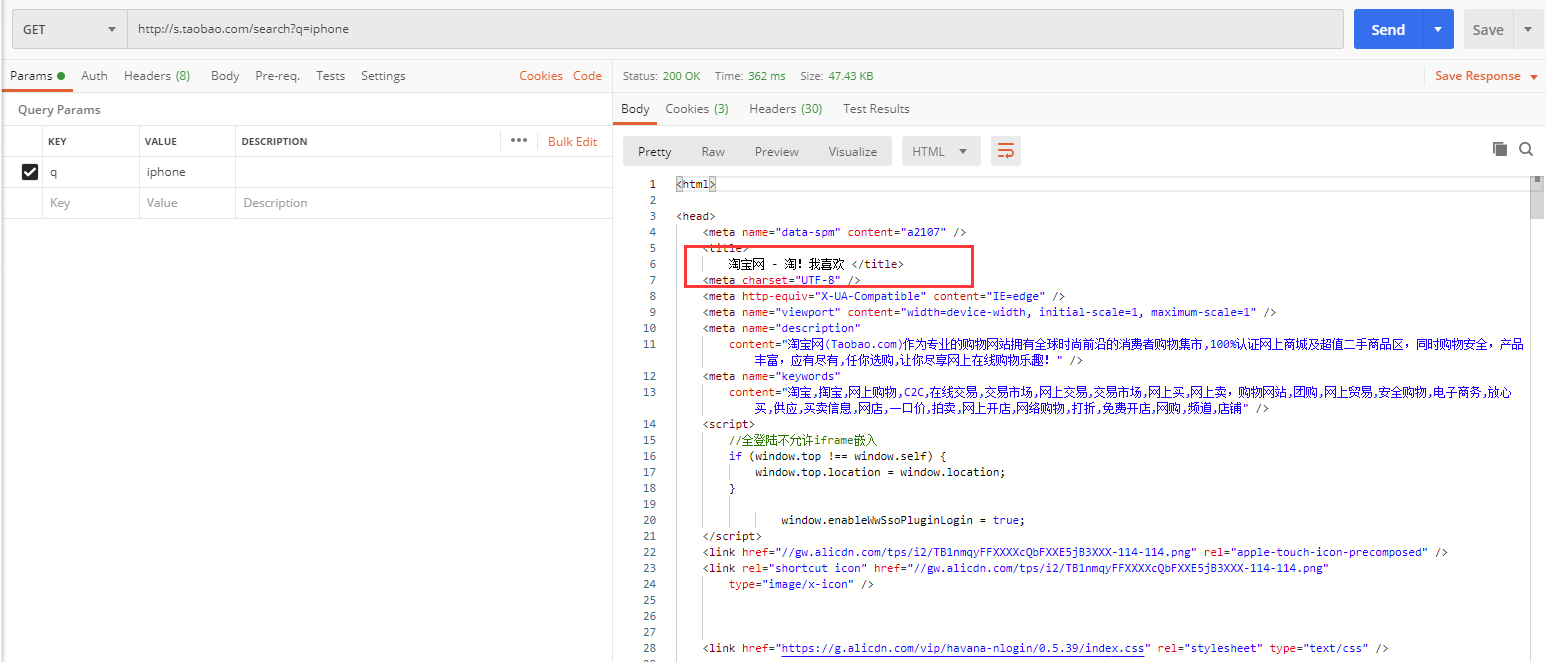Open the request Body tab
The width and height of the screenshot is (1546, 662).
tap(225, 76)
